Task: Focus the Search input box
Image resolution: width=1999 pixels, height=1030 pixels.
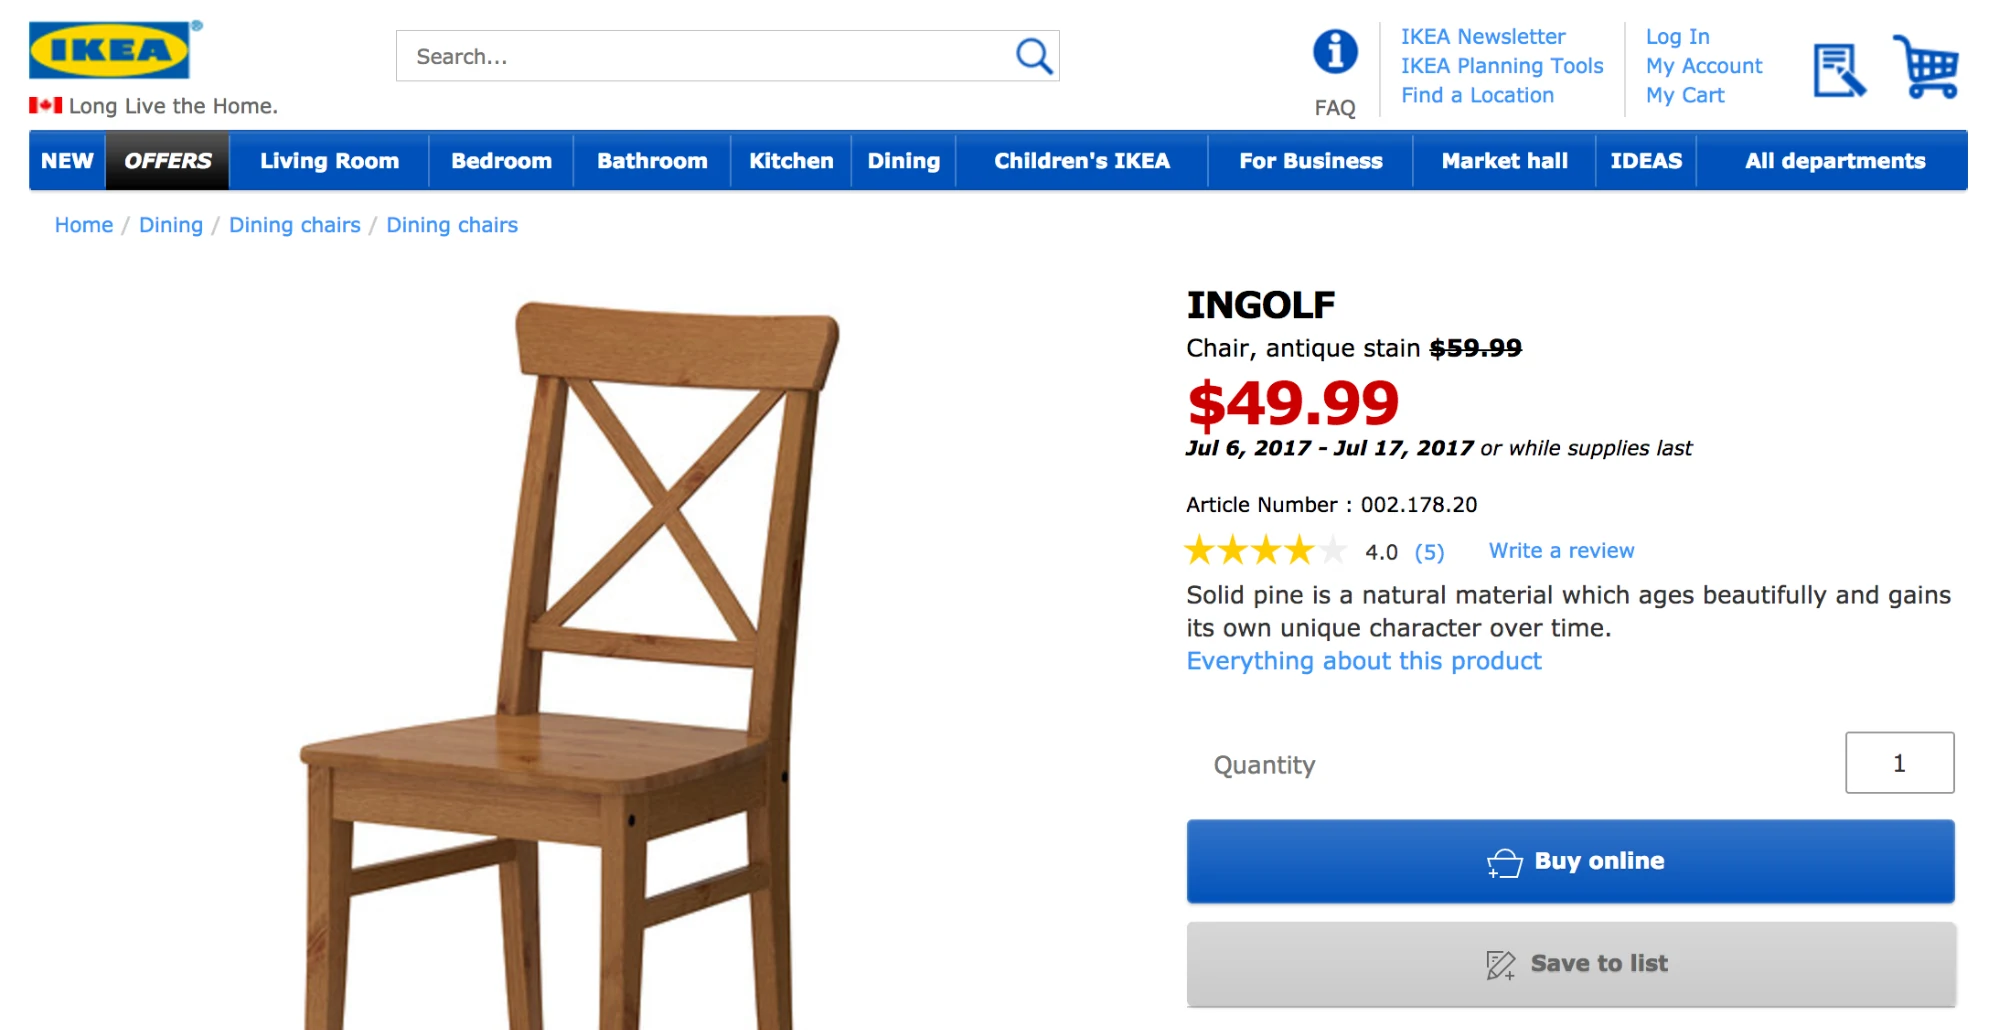Action: pyautogui.click(x=700, y=56)
